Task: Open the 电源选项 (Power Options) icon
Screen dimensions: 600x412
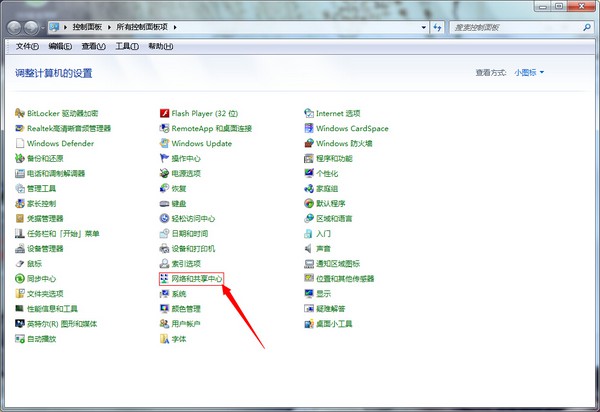Action: pyautogui.click(x=164, y=173)
